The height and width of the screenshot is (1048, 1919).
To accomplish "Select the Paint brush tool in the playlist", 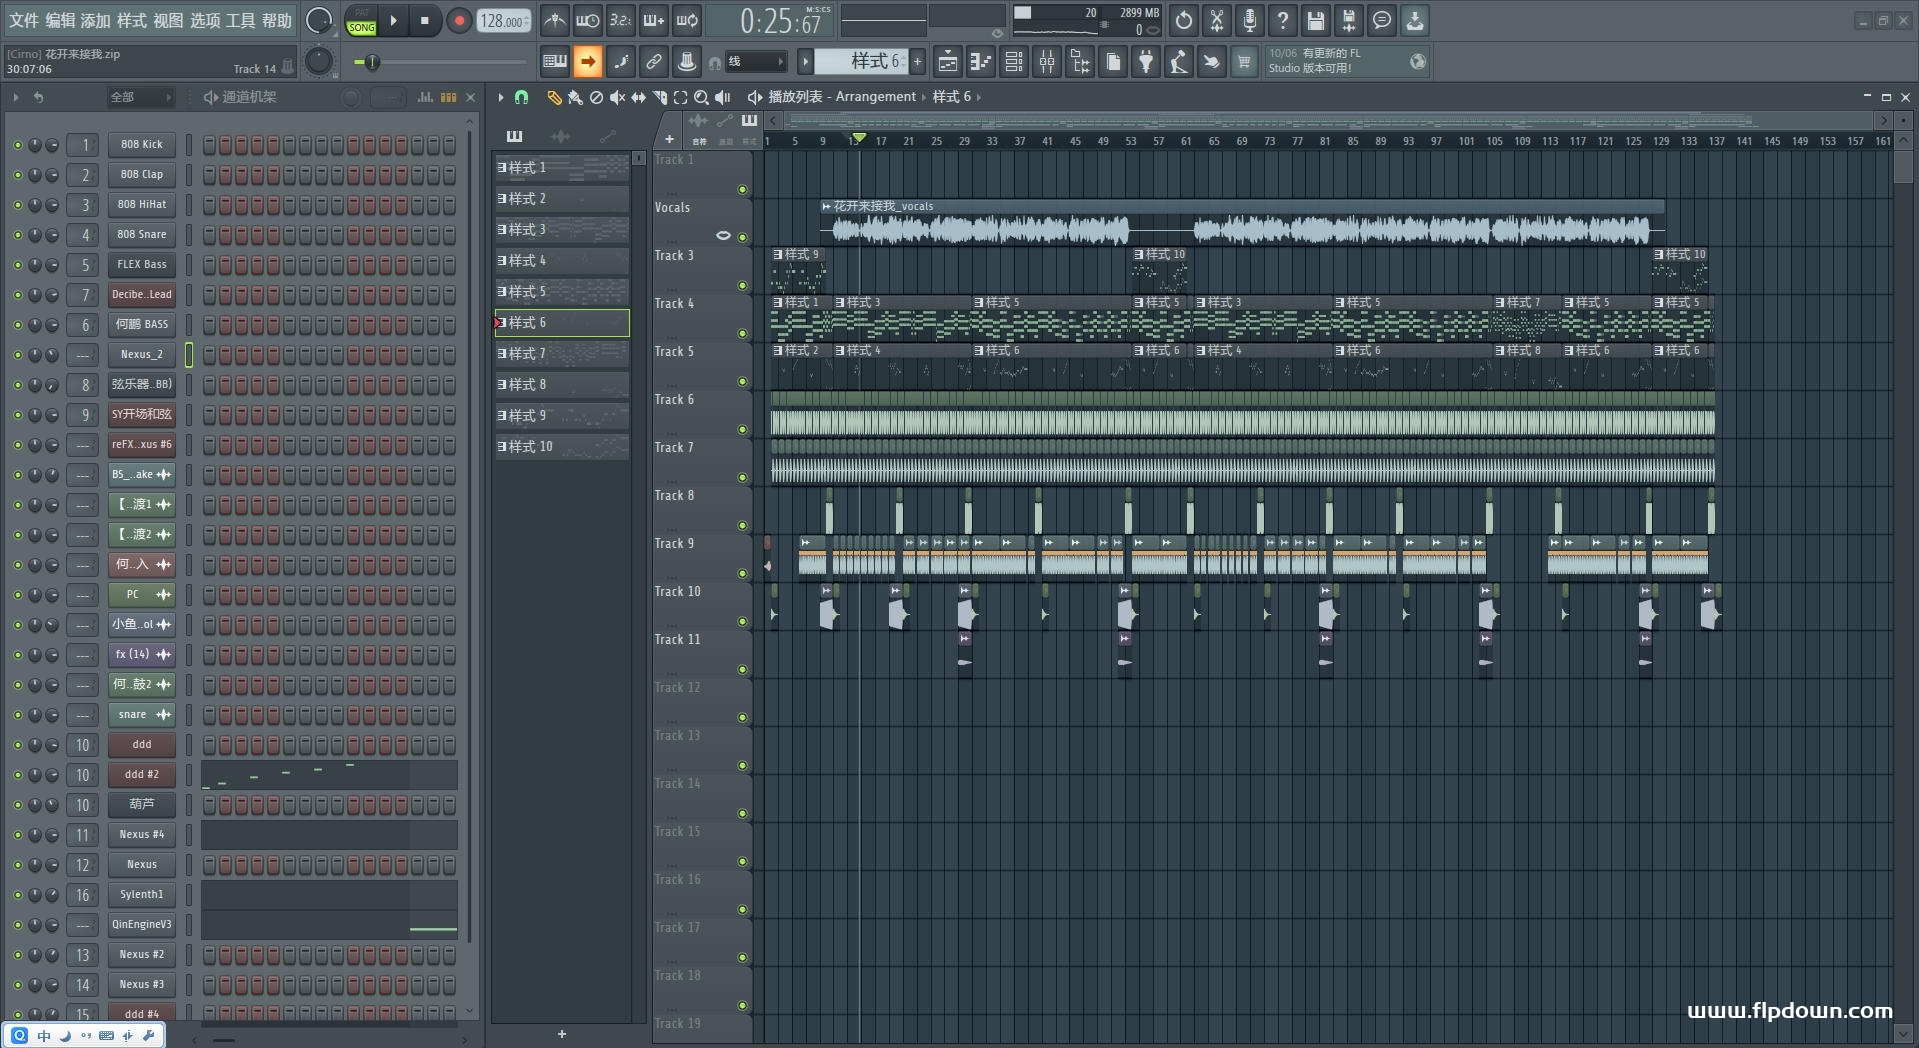I will [x=575, y=97].
